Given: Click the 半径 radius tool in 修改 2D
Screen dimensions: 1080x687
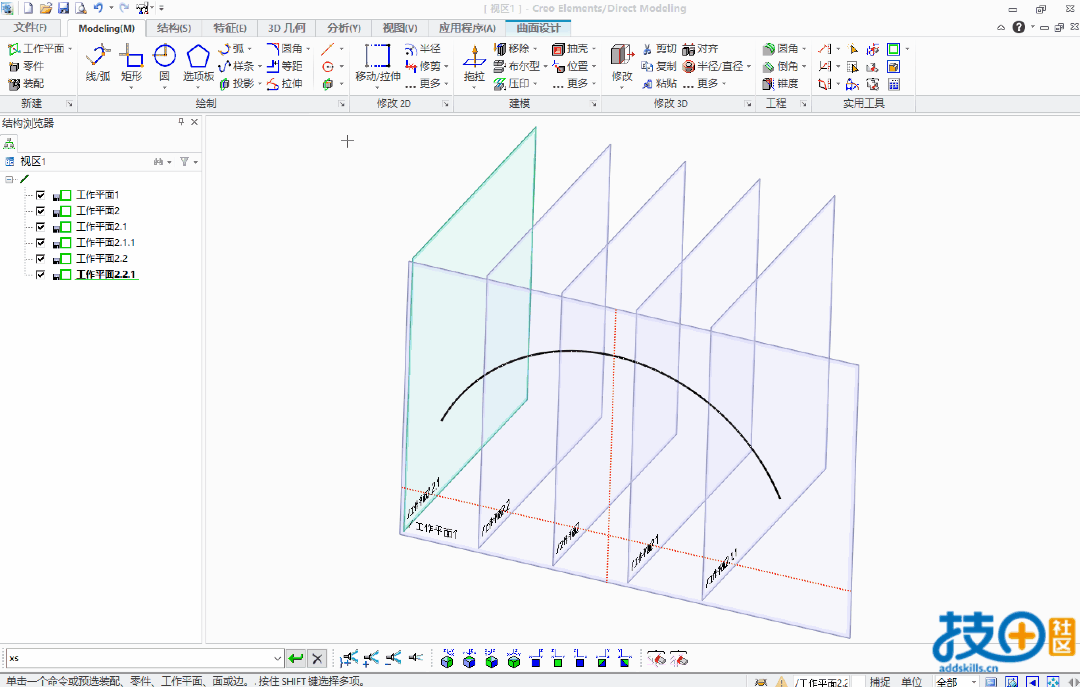Looking at the screenshot, I should coord(423,49).
